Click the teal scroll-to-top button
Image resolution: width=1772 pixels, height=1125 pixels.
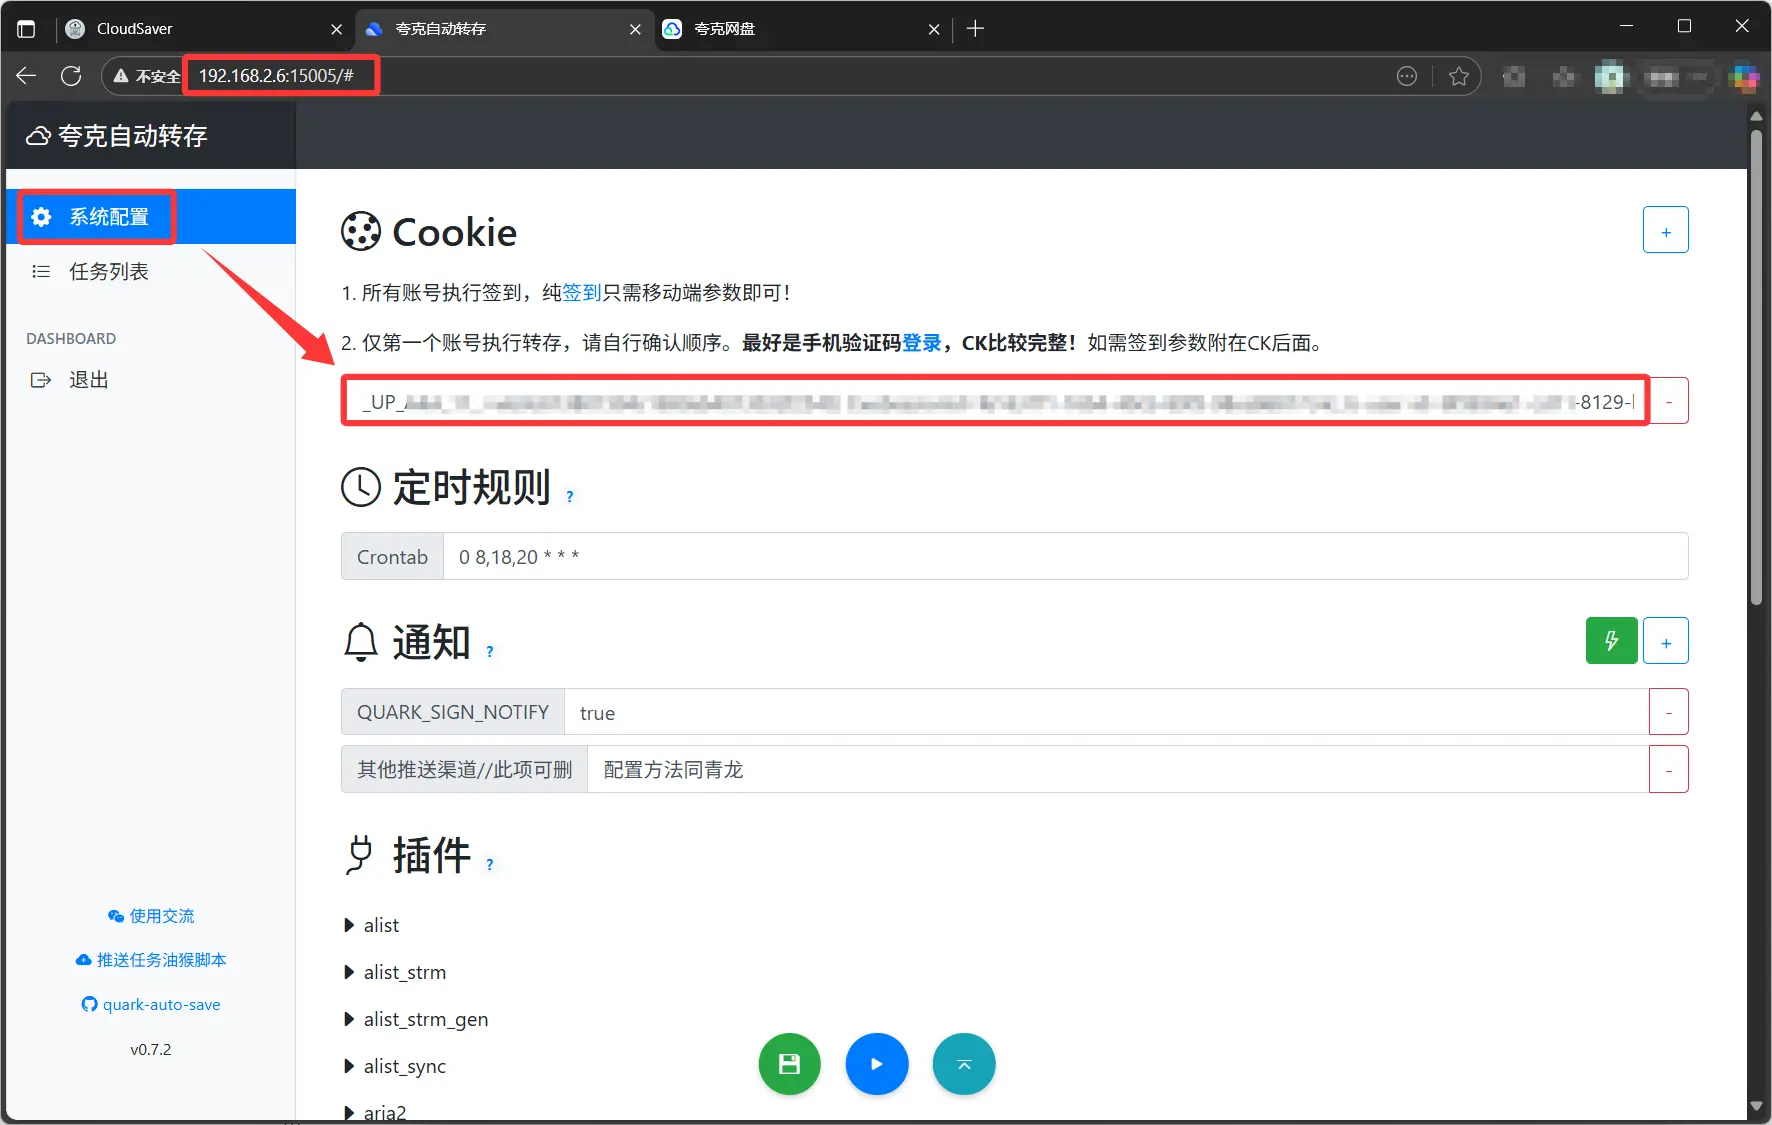pos(963,1064)
